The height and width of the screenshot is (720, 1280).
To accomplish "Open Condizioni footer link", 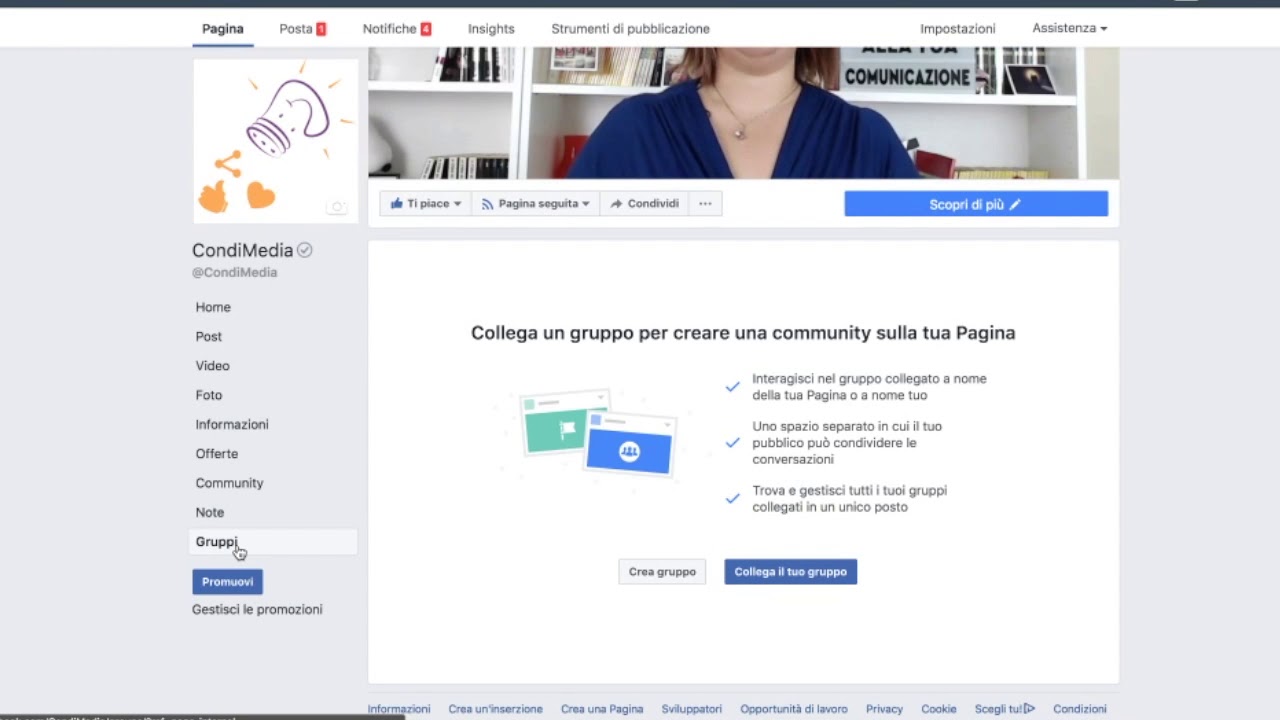I will [1080, 709].
